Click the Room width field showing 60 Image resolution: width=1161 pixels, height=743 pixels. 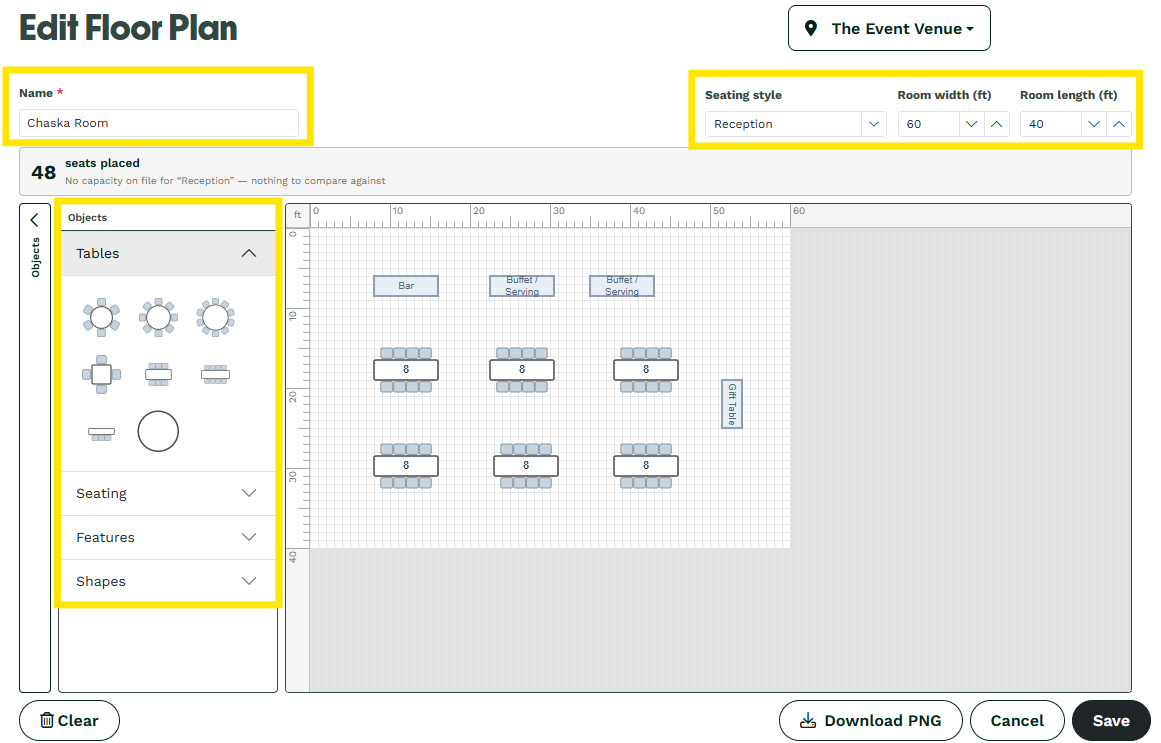929,124
